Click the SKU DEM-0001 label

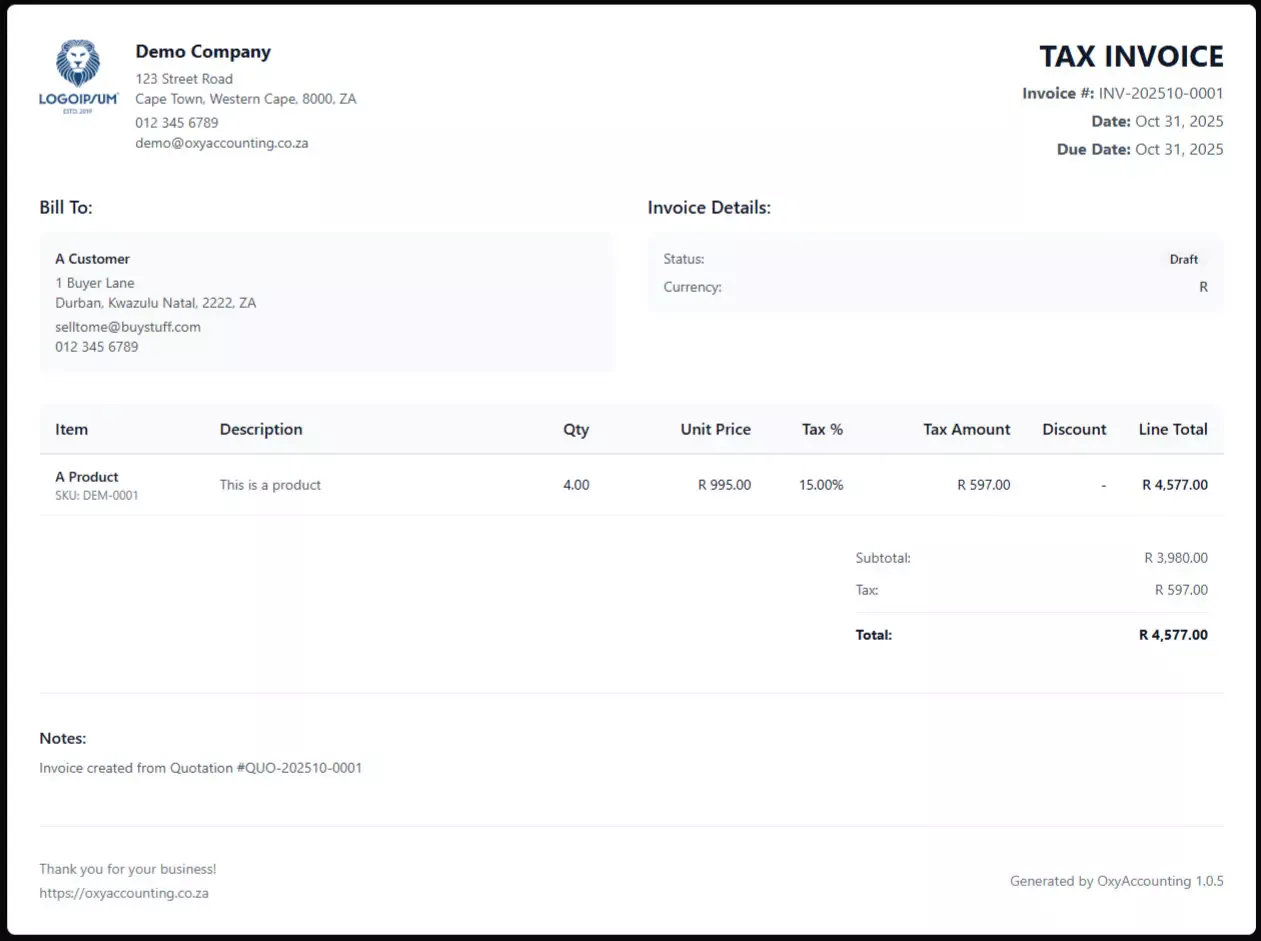(97, 495)
